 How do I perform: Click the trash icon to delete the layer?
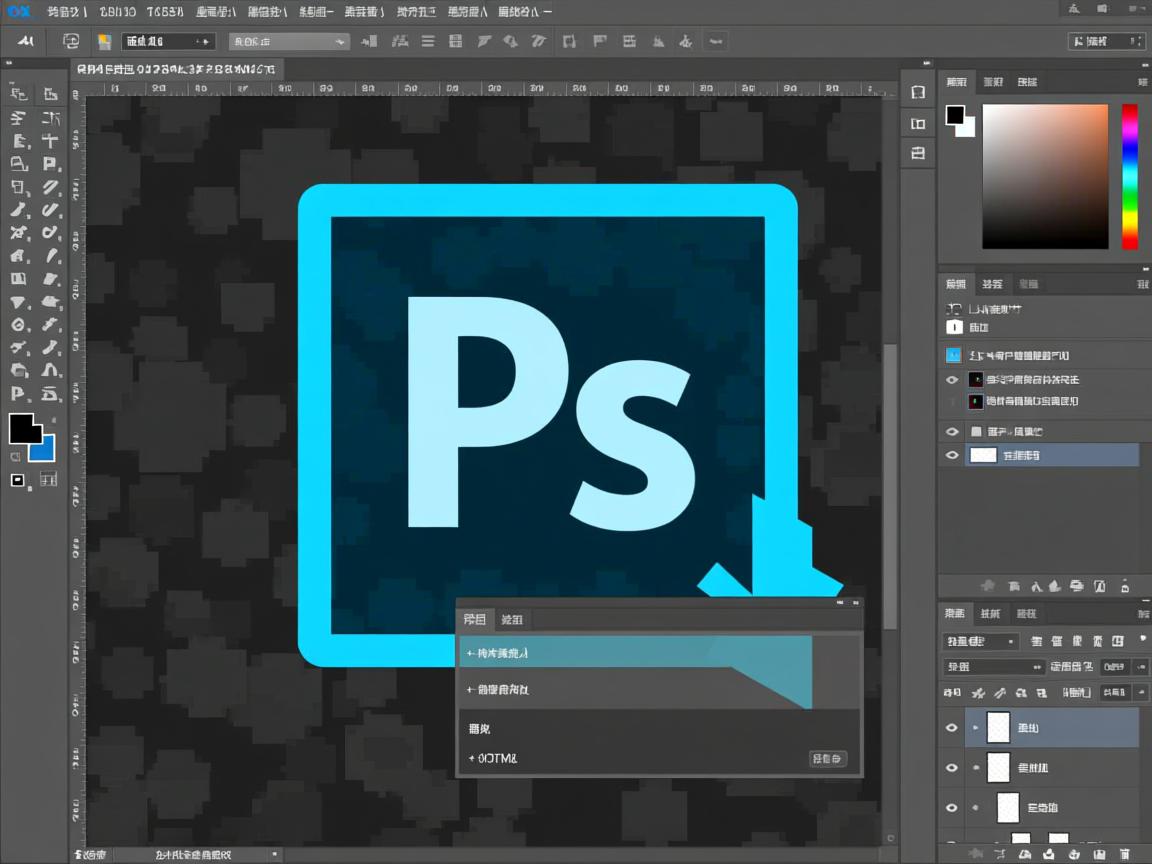click(1127, 853)
